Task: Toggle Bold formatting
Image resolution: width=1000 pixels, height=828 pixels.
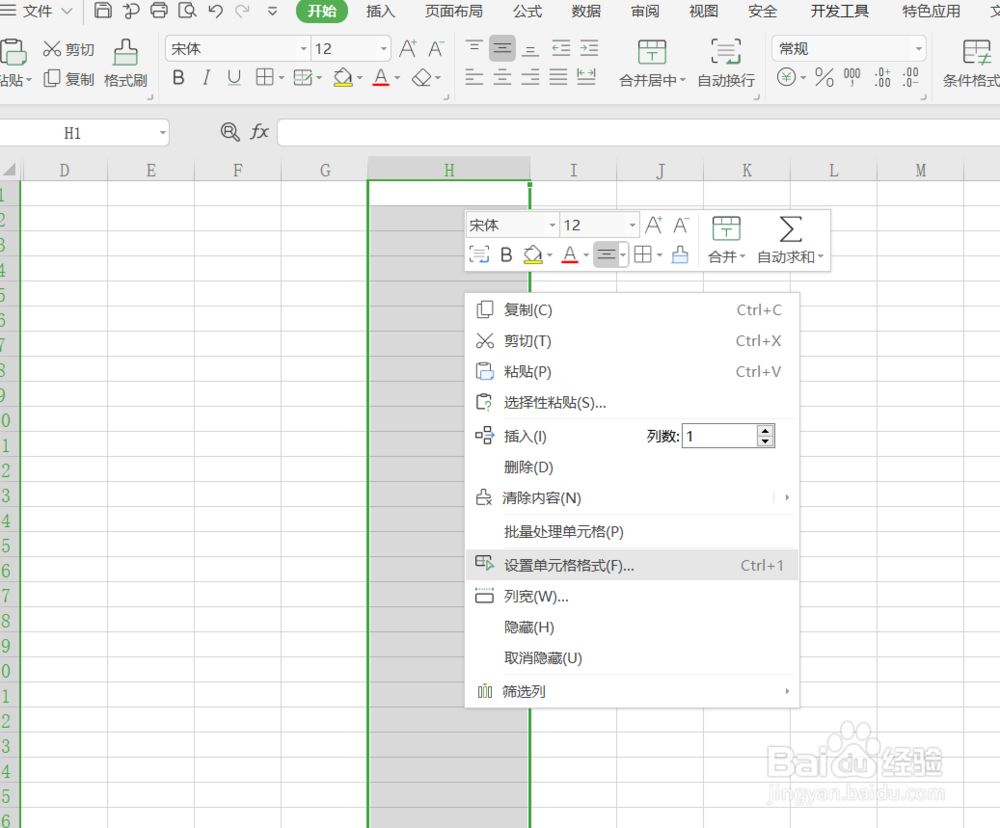Action: [178, 77]
